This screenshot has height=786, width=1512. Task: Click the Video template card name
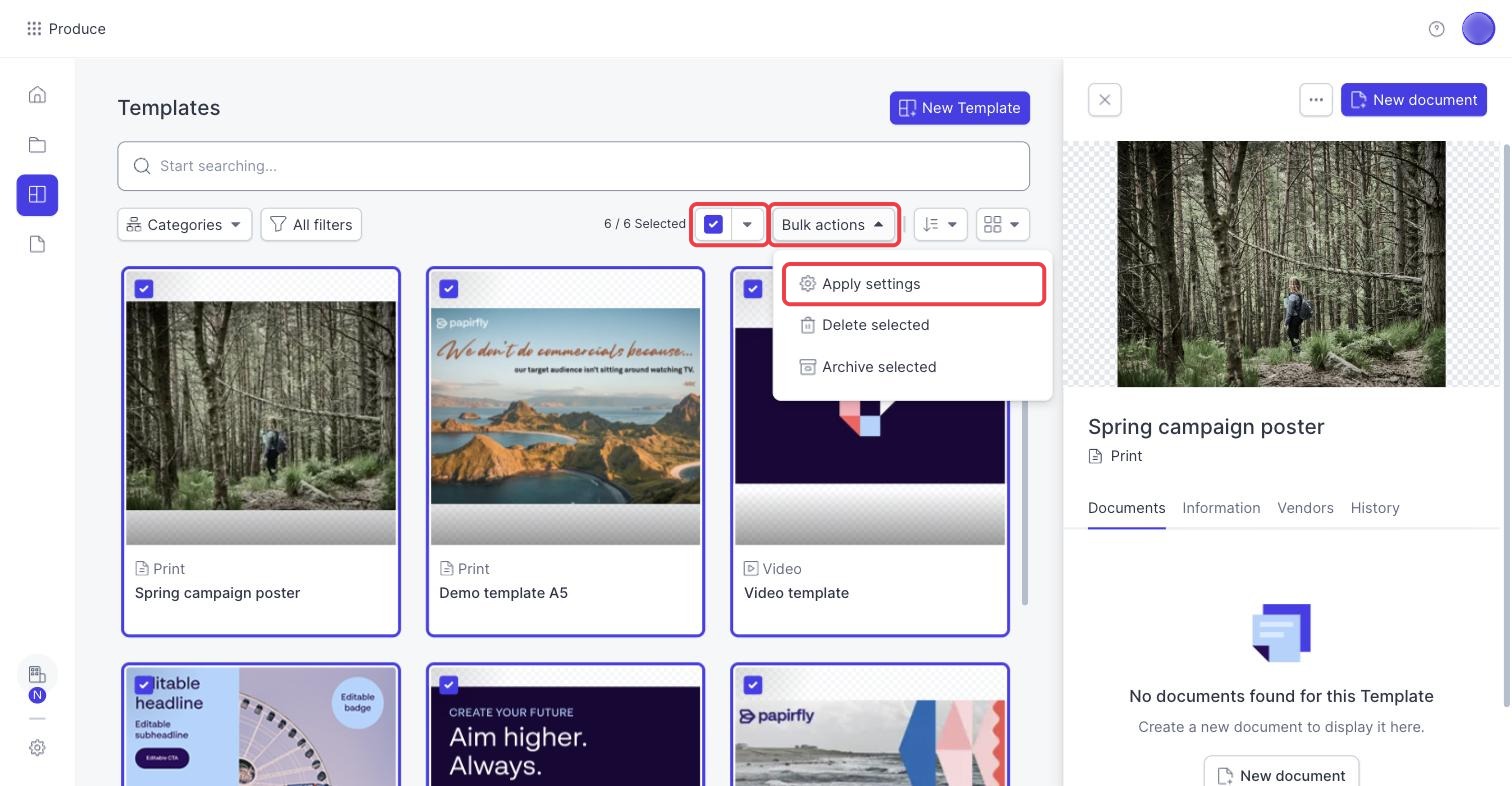coord(796,593)
